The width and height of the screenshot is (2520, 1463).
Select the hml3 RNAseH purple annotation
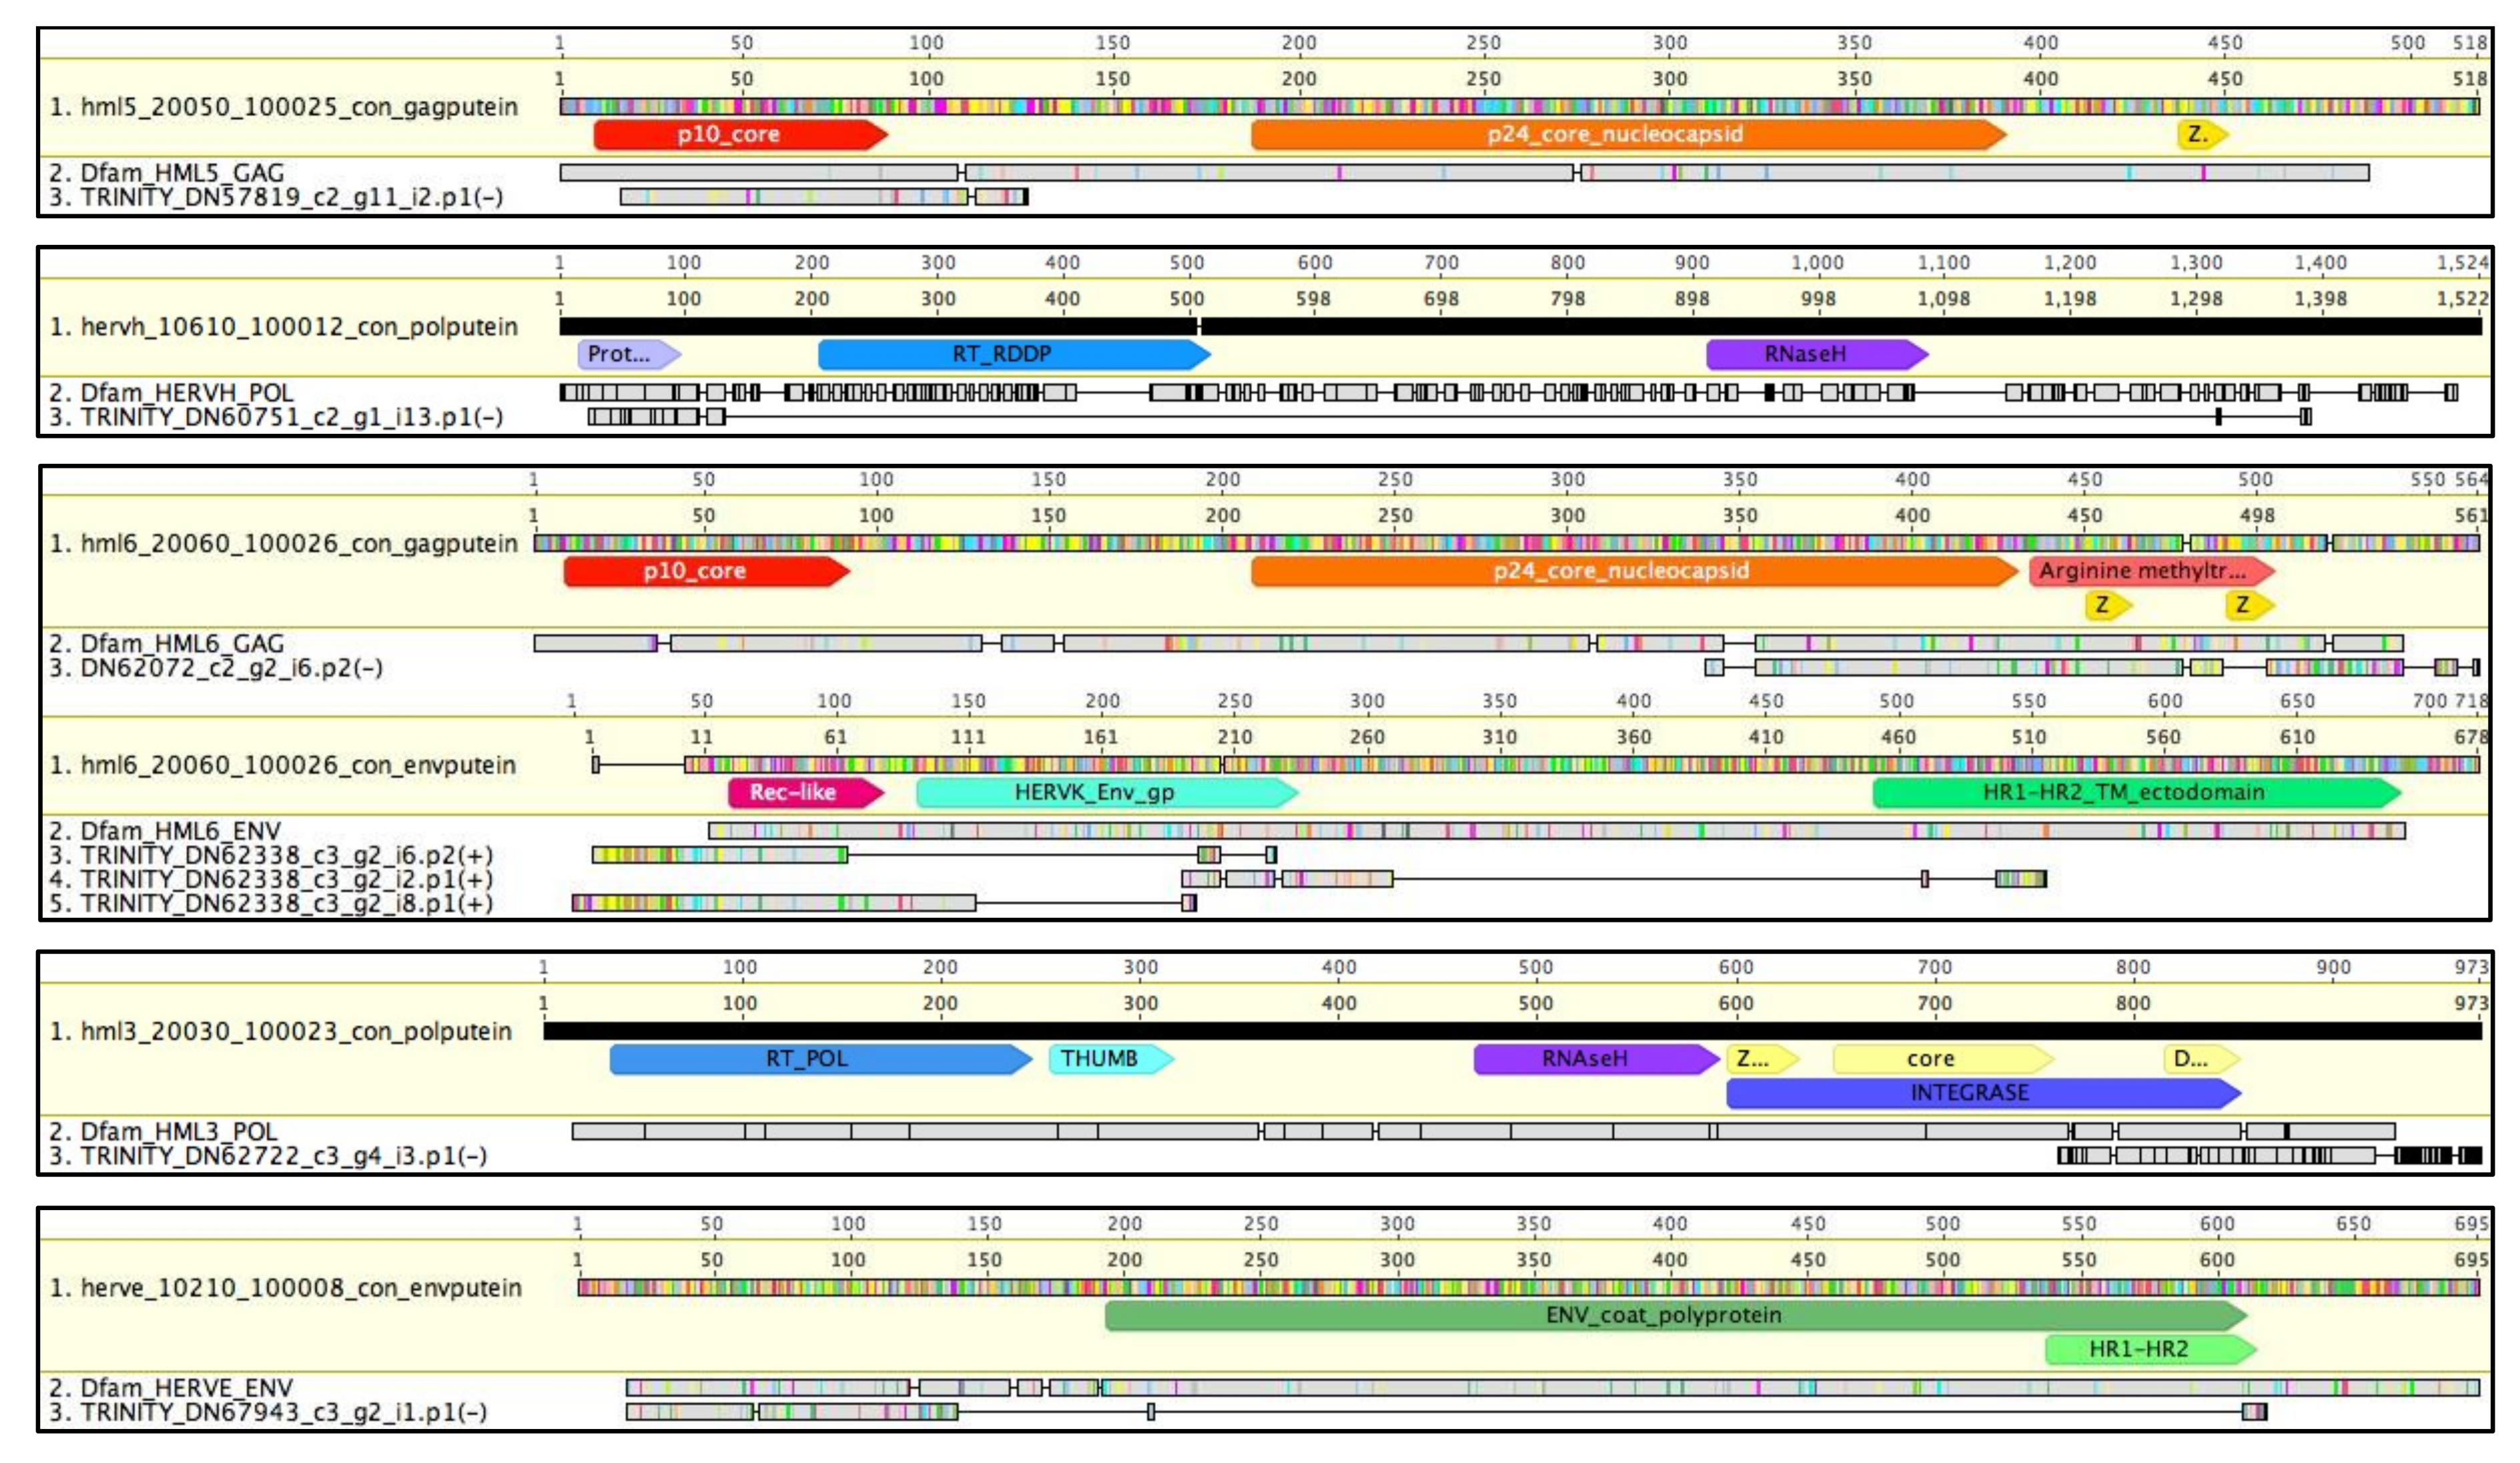coord(1596,1059)
